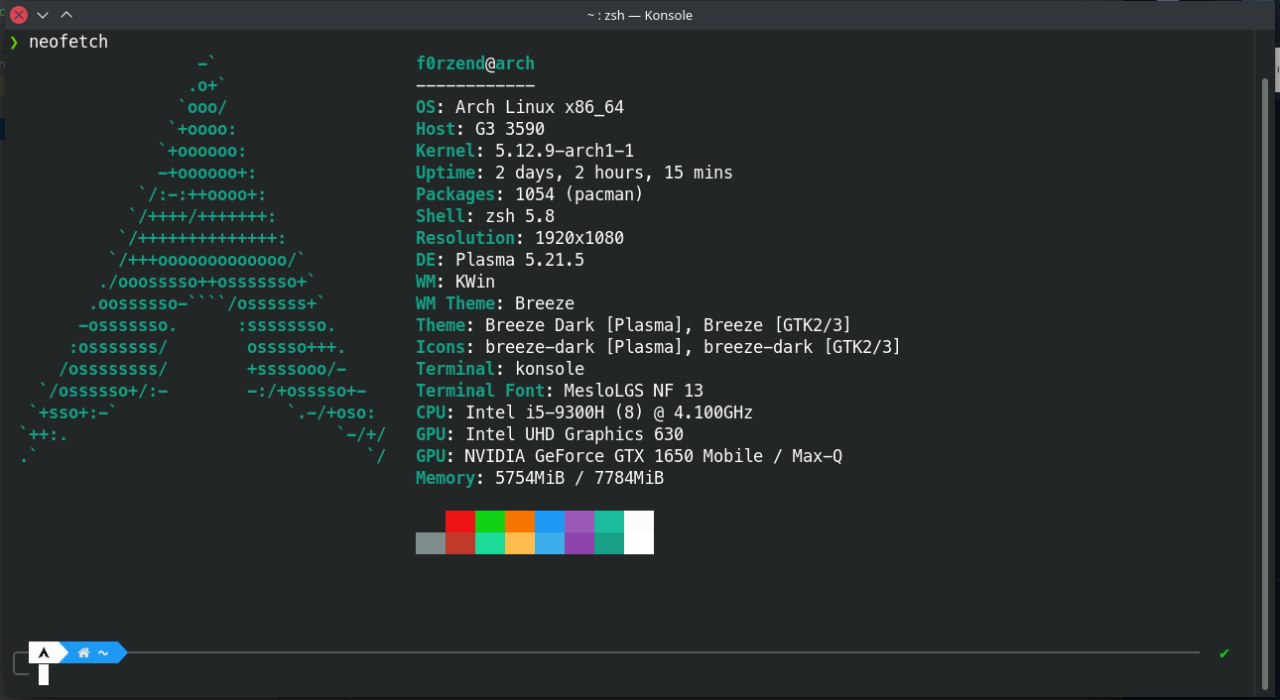1280x700 pixels.
Task: Select the orange swatch in the top row
Action: [520, 521]
